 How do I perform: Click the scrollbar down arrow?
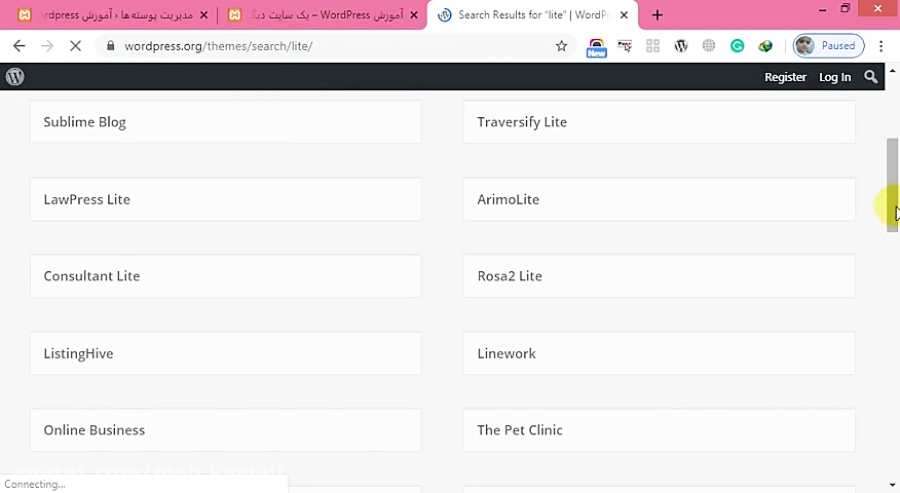point(892,486)
